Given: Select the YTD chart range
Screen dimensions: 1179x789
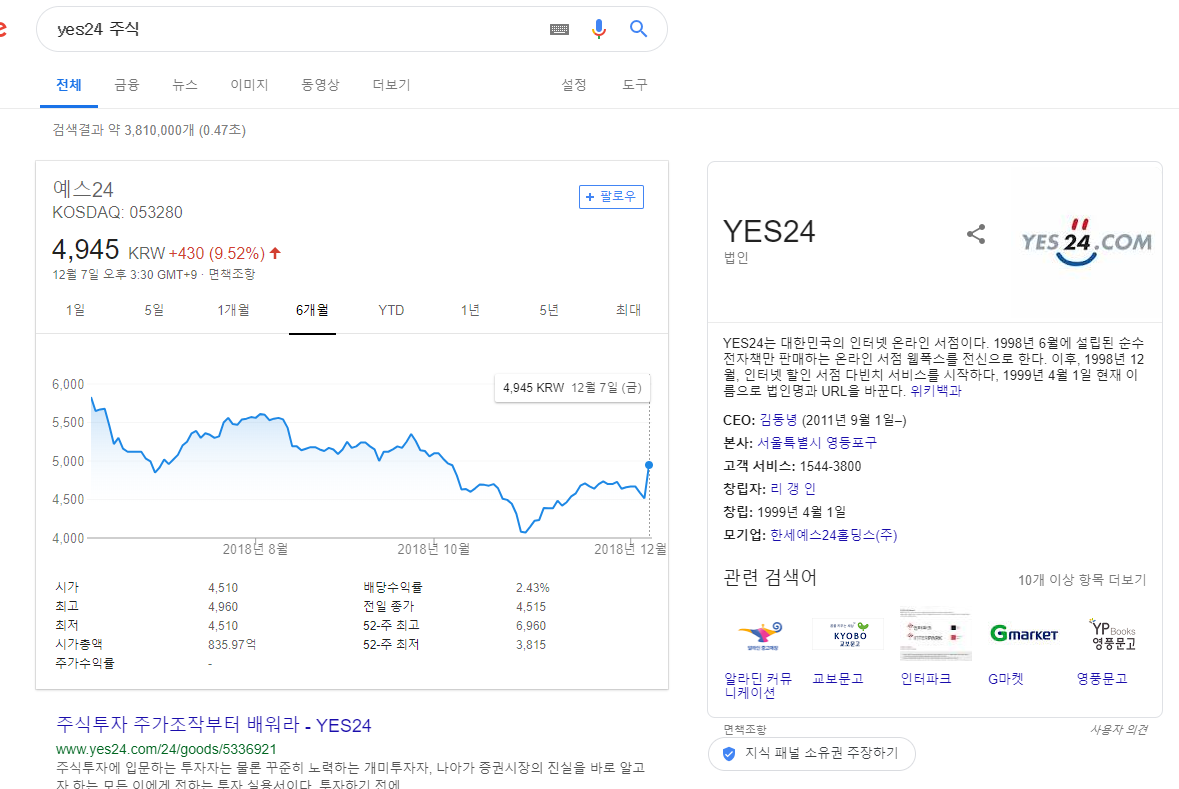Looking at the screenshot, I should [391, 310].
